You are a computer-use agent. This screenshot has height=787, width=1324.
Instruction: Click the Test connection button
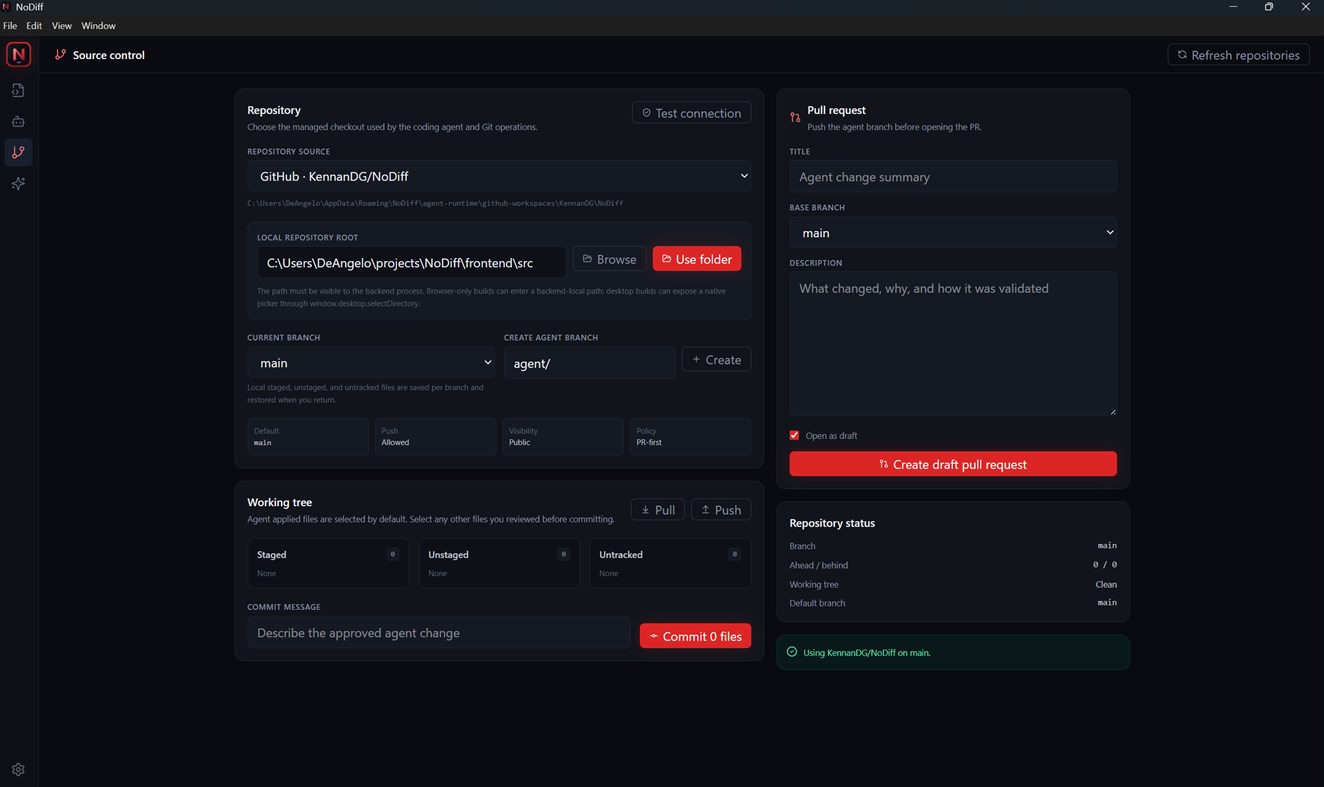(x=692, y=113)
